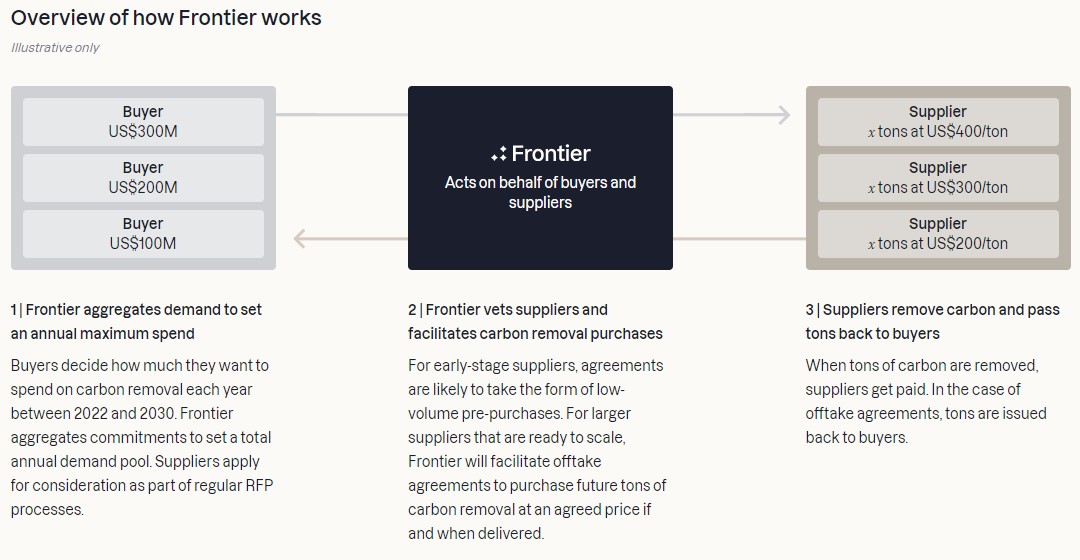The width and height of the screenshot is (1080, 560).
Task: Click the Frontier sparkle logo icon
Action: point(499,154)
